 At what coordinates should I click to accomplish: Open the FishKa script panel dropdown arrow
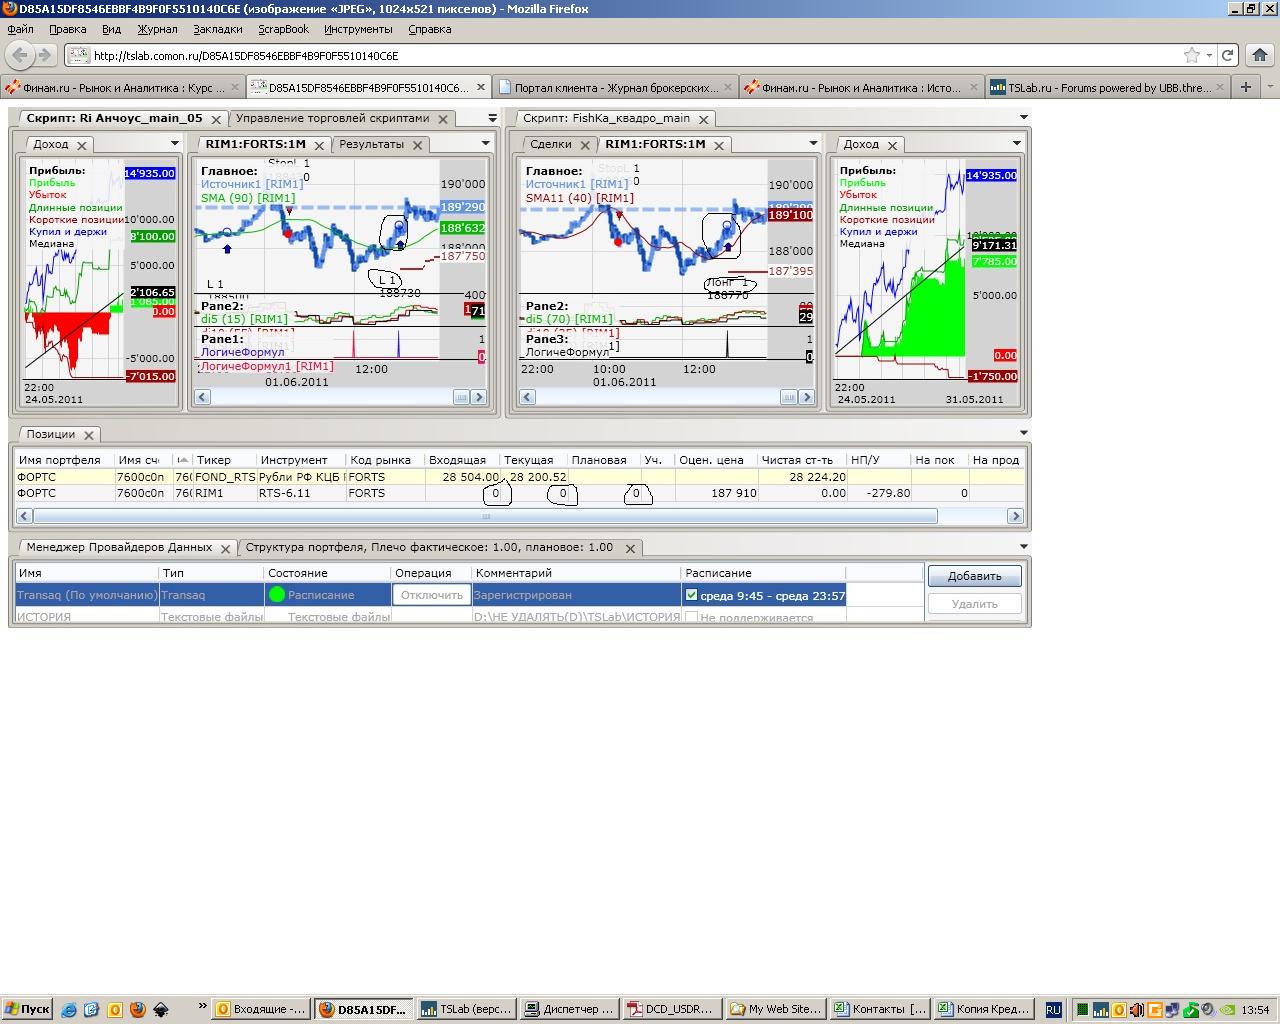click(x=1023, y=118)
